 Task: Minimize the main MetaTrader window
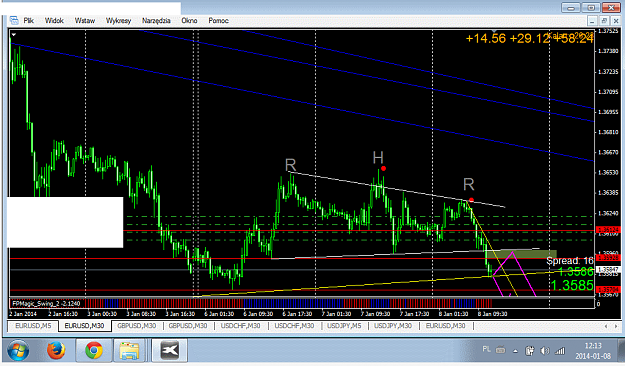571,8
